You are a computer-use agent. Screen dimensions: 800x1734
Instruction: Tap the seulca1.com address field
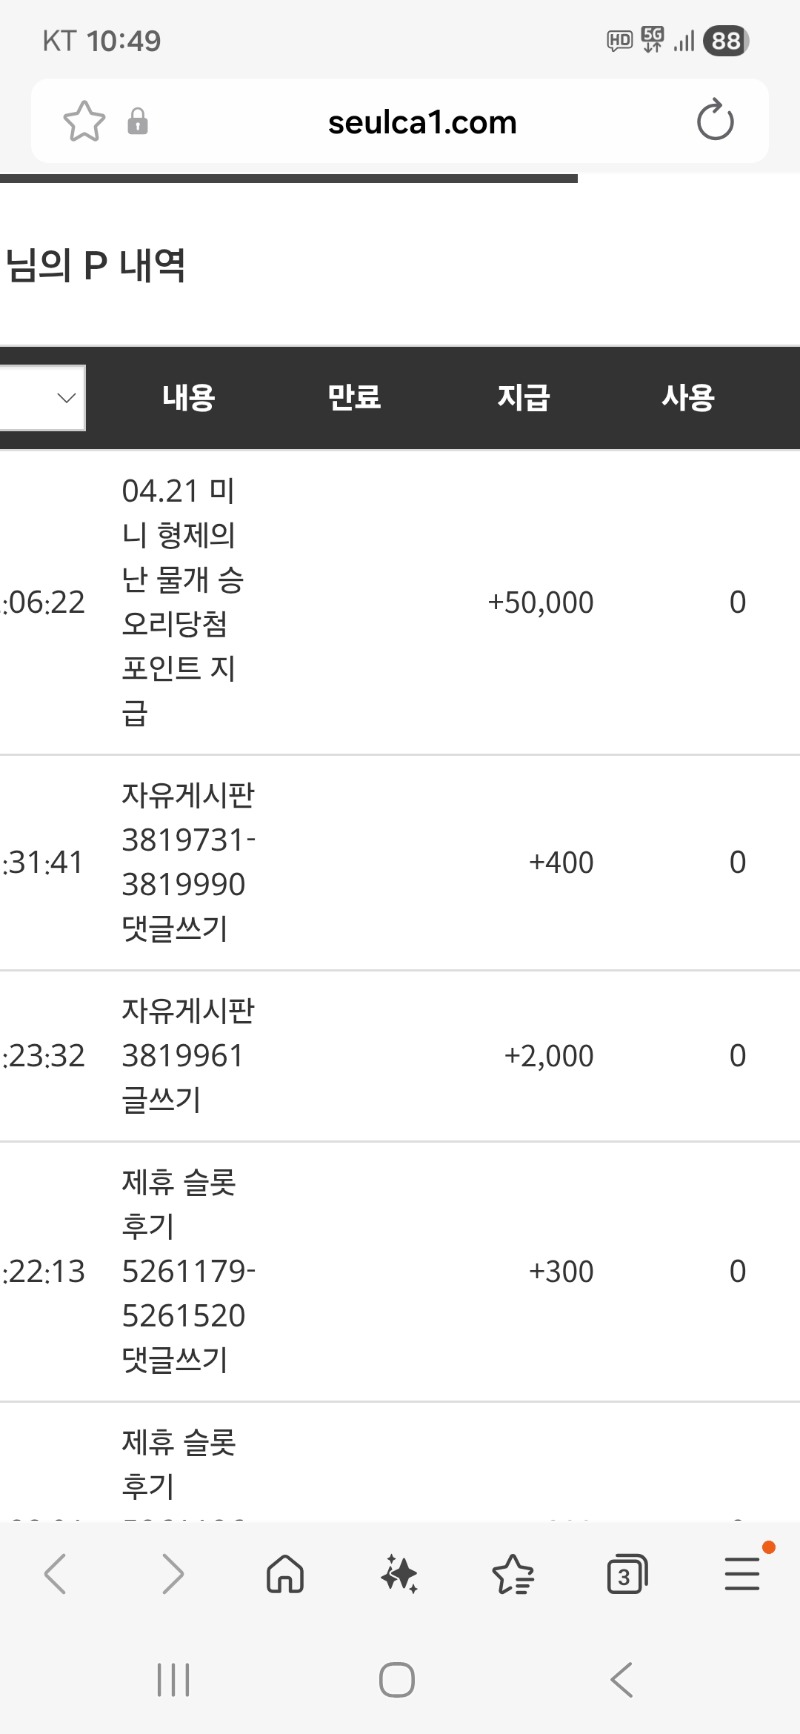pyautogui.click(x=422, y=122)
